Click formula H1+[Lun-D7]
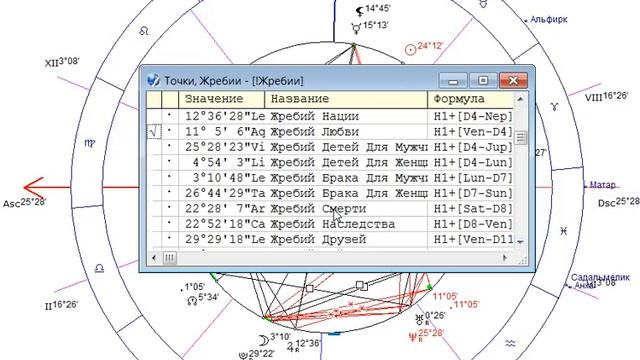640x360 pixels. tap(473, 178)
